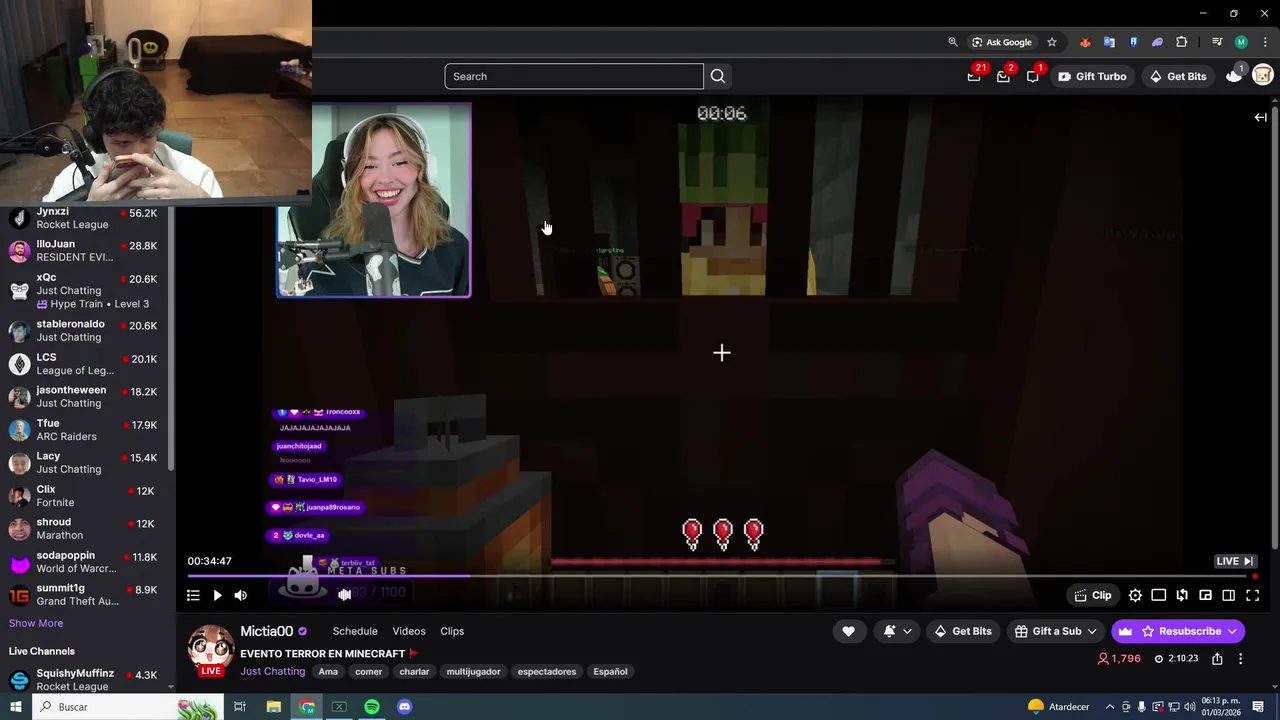Share the stream via share icon
The image size is (1280, 720).
pos(1217,659)
